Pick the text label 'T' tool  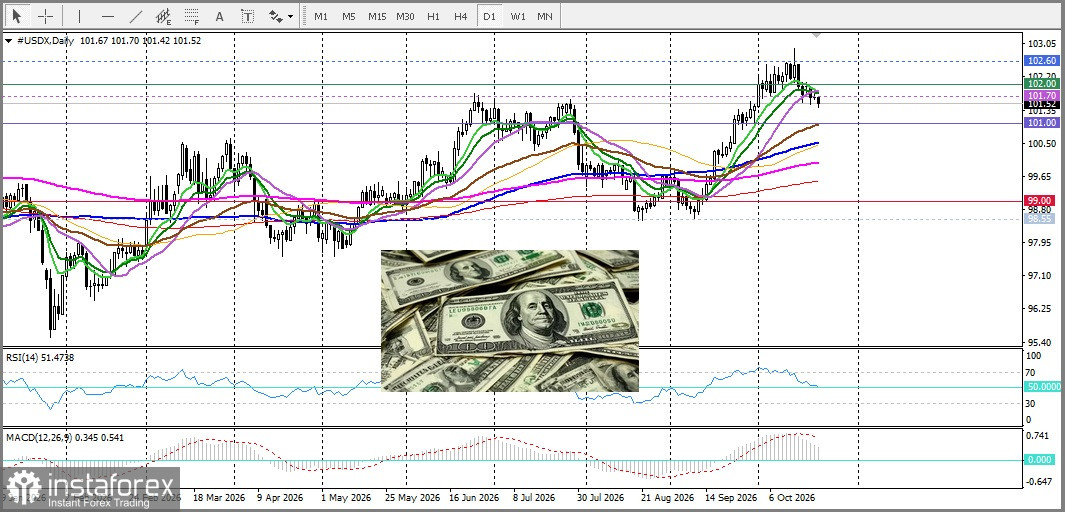click(x=248, y=16)
